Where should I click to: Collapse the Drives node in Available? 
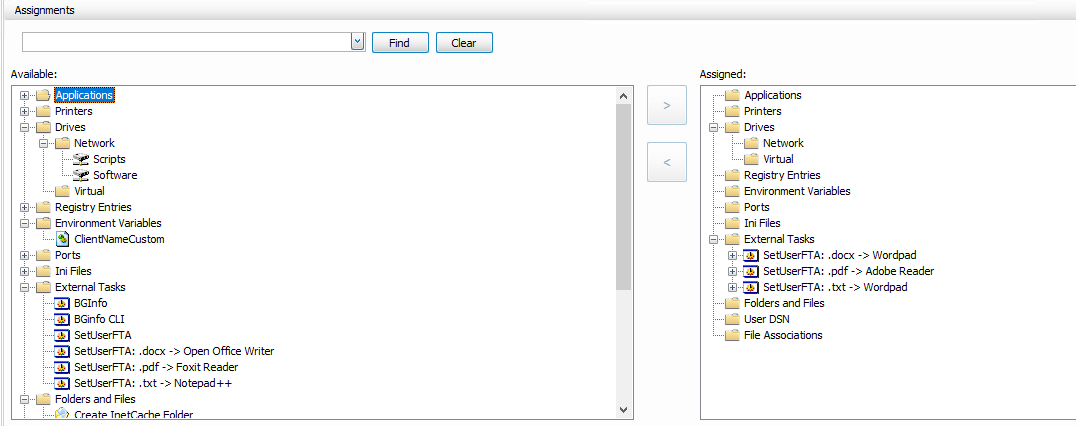25,128
